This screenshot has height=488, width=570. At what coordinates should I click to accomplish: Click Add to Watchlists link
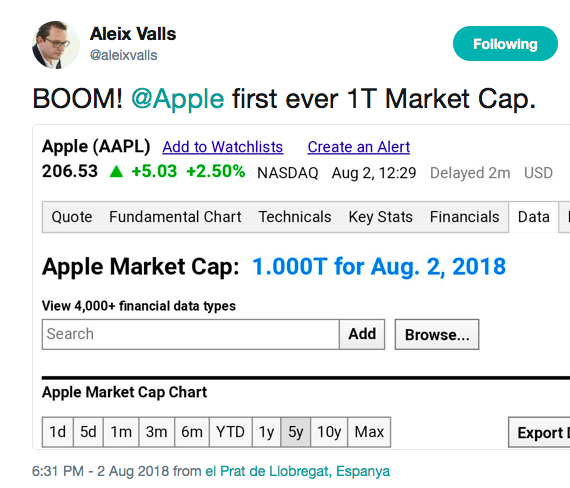(x=222, y=147)
